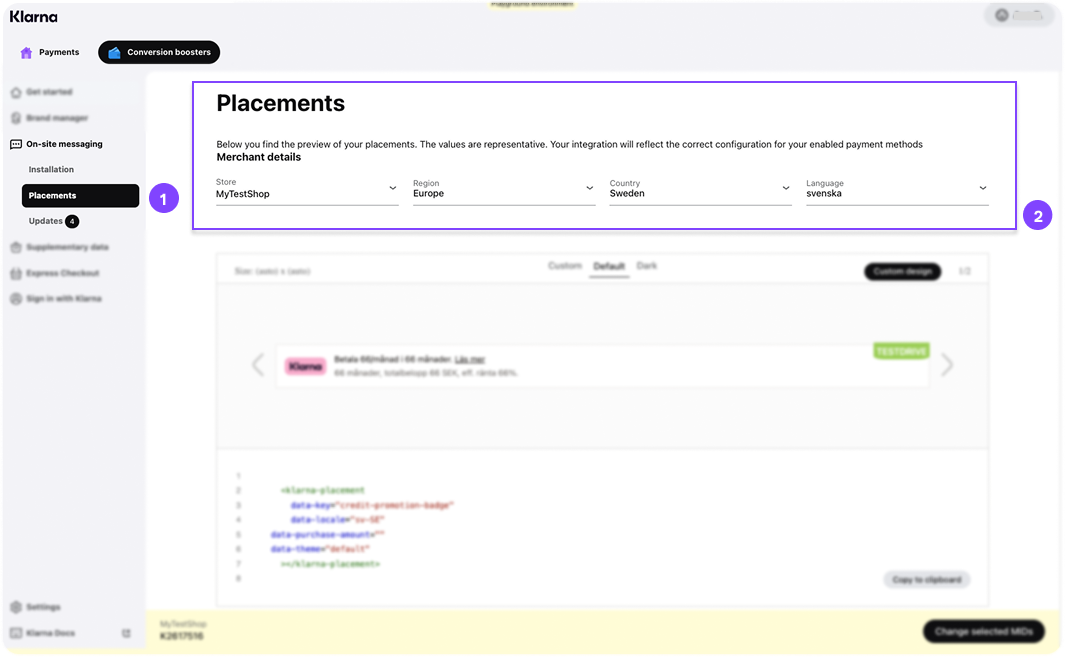Click the Sign in with Klarna icon

pyautogui.click(x=16, y=299)
